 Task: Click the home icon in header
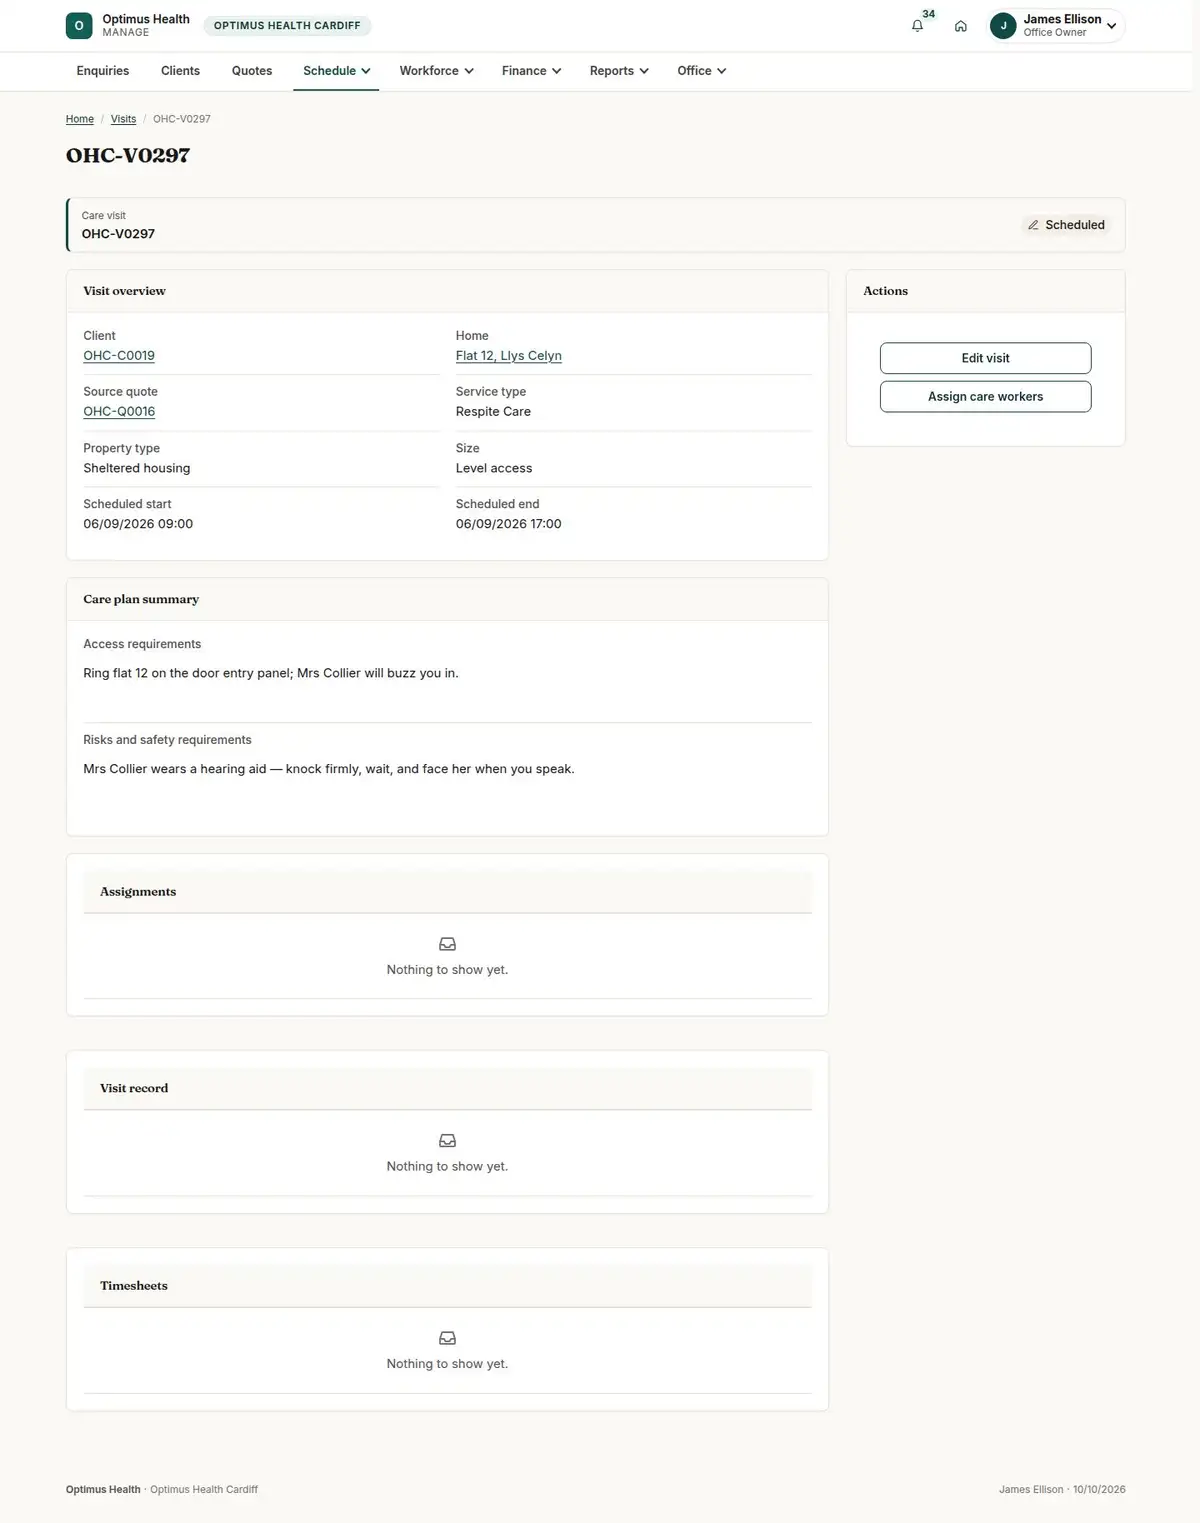pyautogui.click(x=960, y=26)
